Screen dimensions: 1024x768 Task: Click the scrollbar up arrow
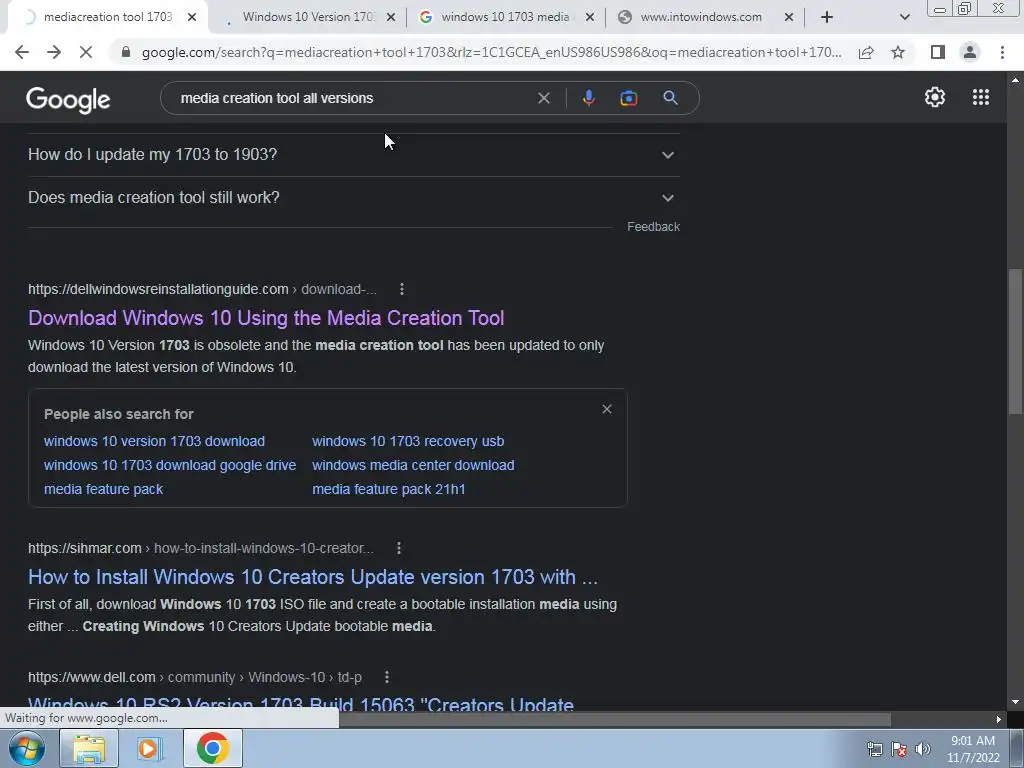[x=1015, y=80]
